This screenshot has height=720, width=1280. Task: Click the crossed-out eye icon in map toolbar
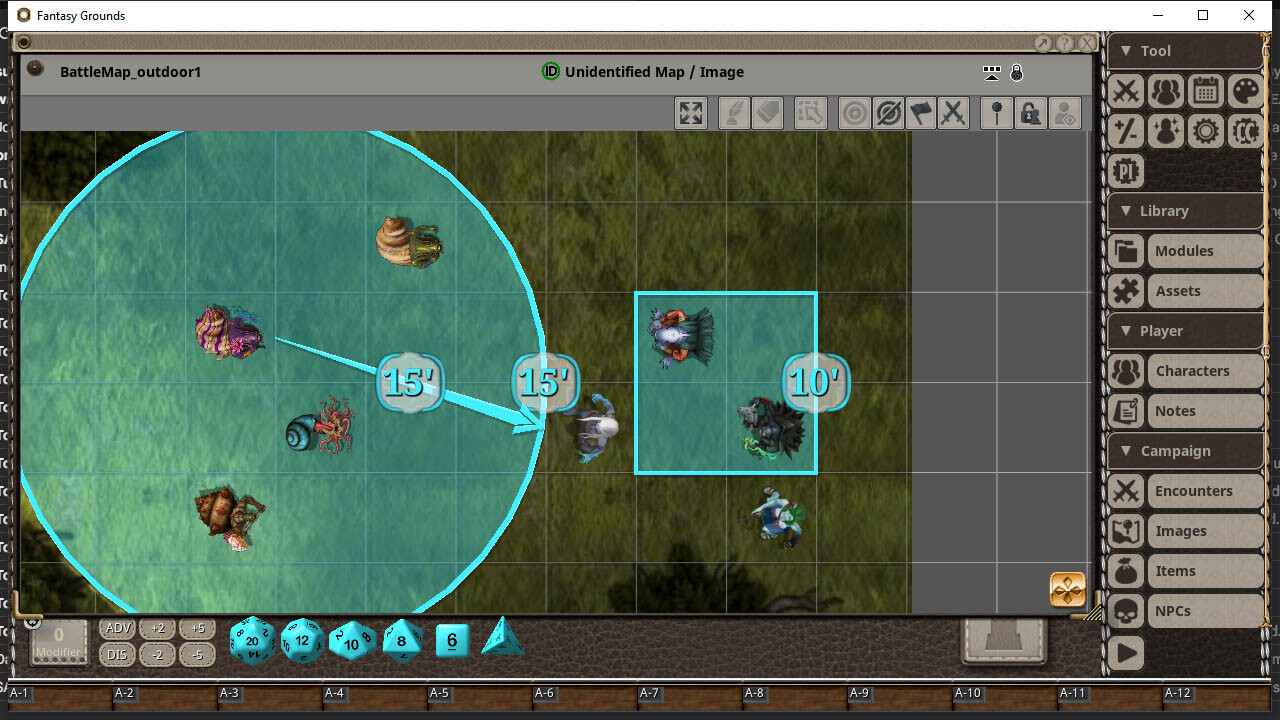point(888,113)
